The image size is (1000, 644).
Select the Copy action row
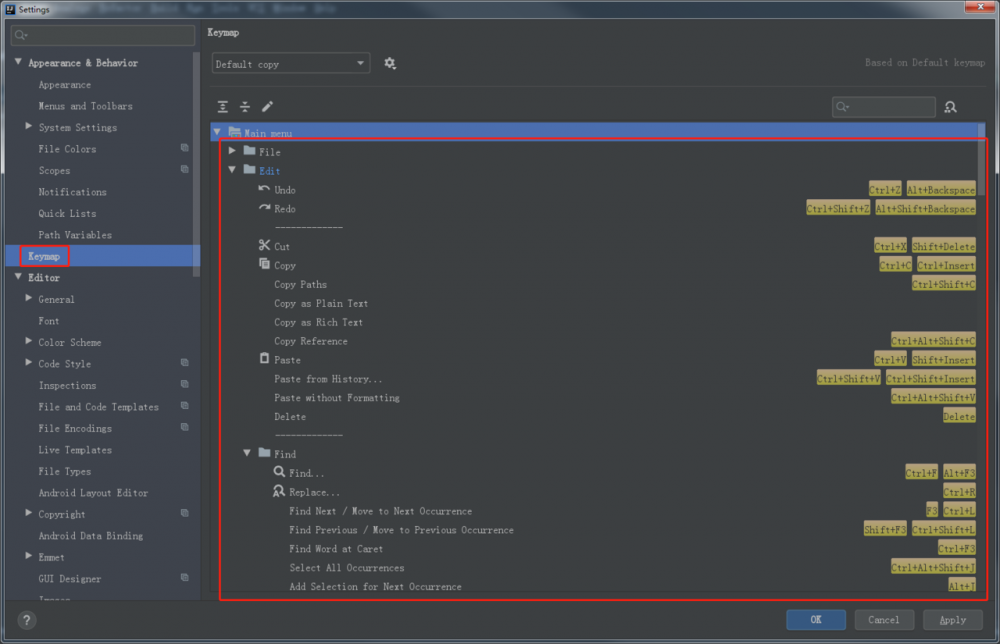click(x=598, y=265)
